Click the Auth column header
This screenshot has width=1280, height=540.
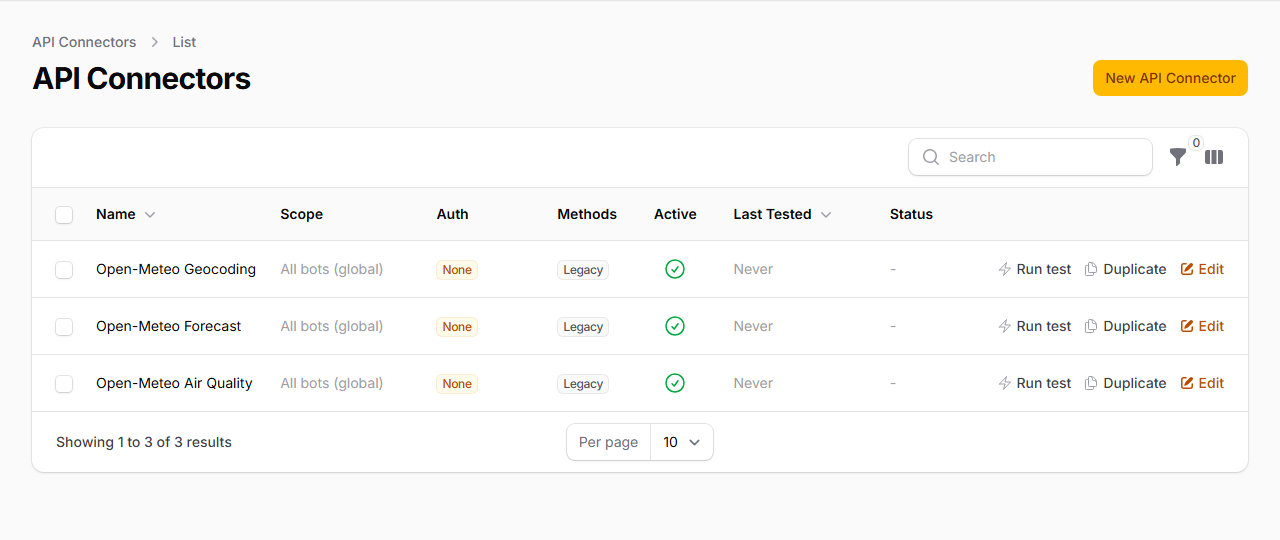pyautogui.click(x=452, y=214)
